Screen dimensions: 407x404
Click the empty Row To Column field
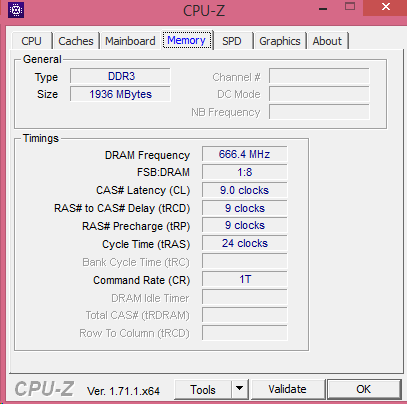[x=244, y=333]
